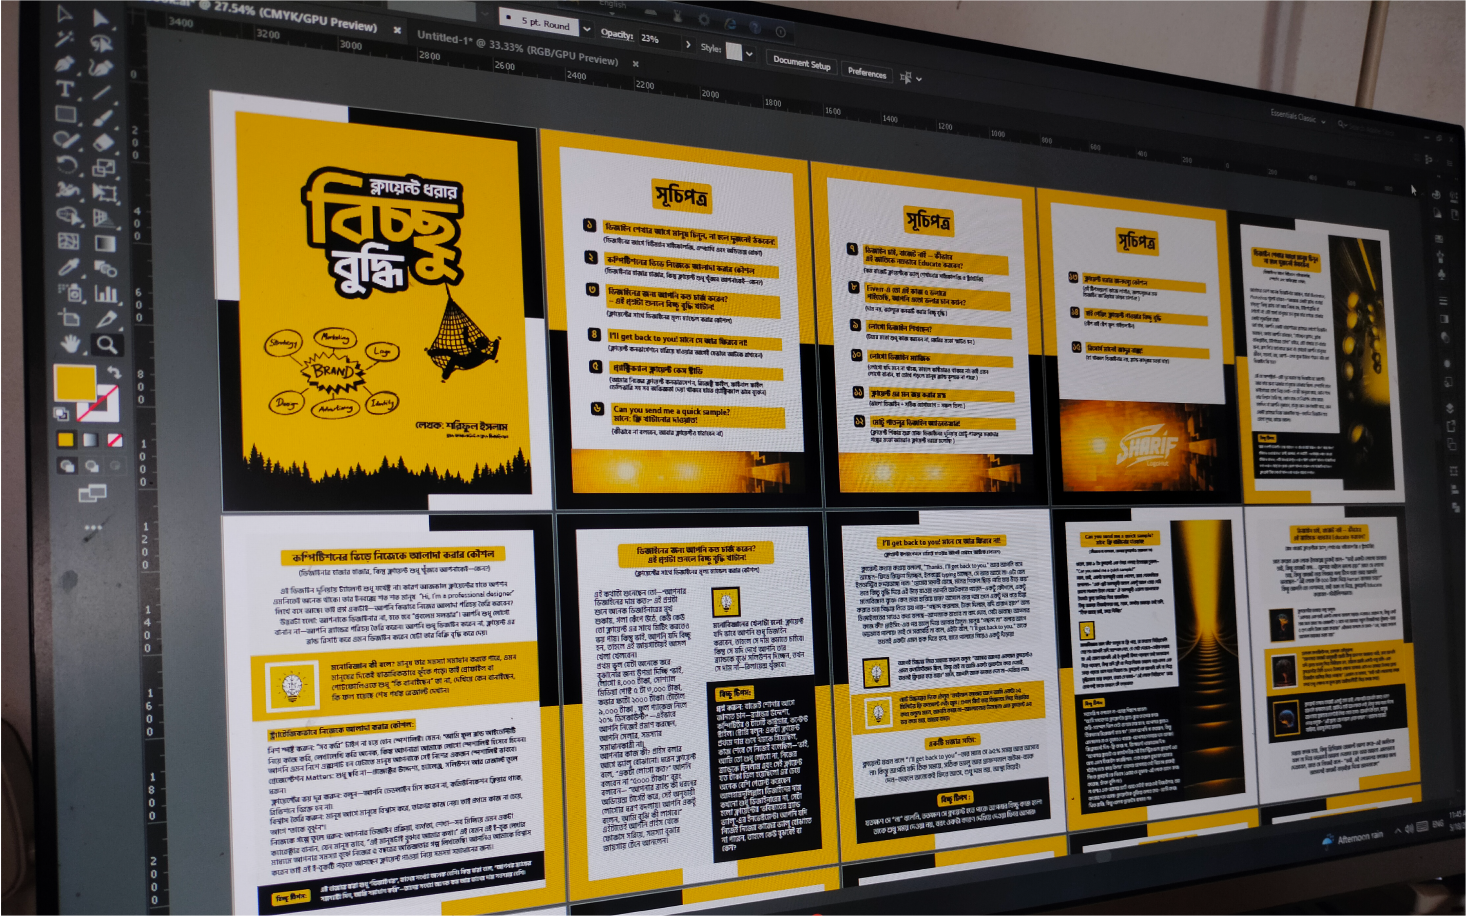Image resolution: width=1466 pixels, height=916 pixels.
Task: Select the Rotate tool
Action: (x=67, y=164)
